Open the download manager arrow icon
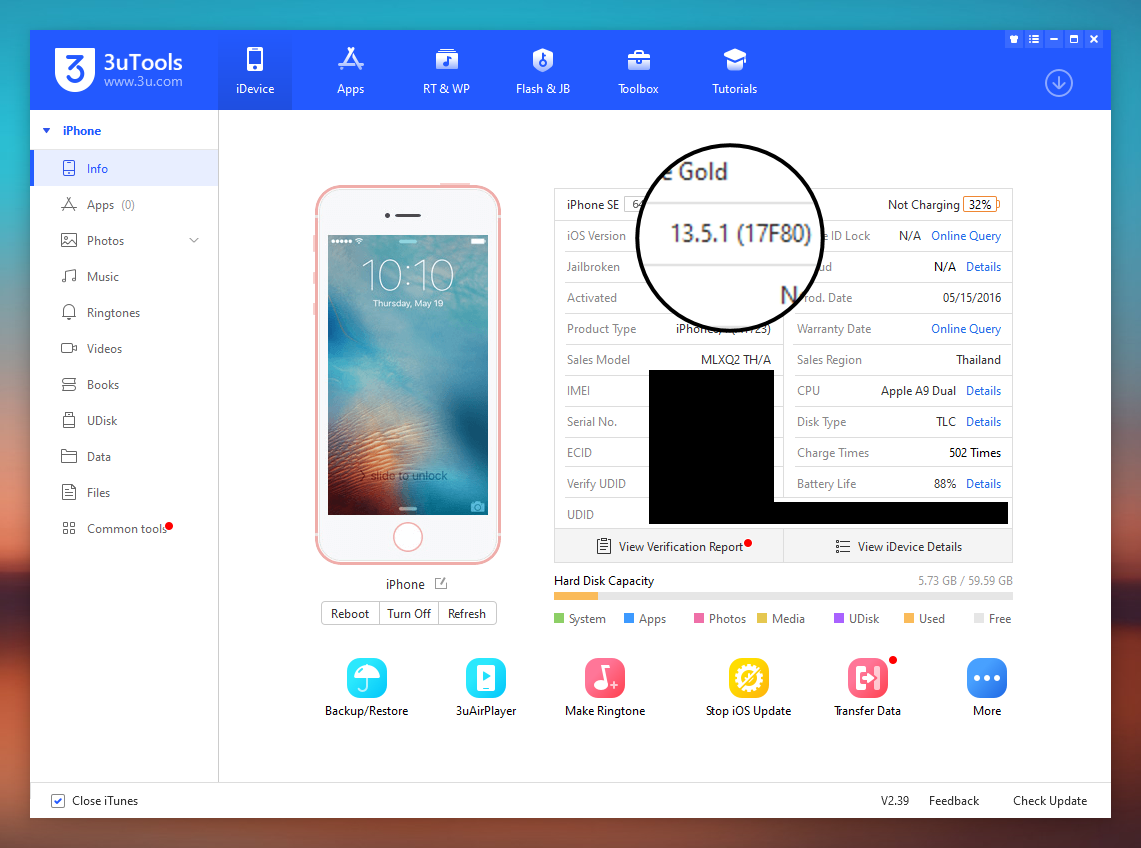The image size is (1141, 848). [1058, 83]
